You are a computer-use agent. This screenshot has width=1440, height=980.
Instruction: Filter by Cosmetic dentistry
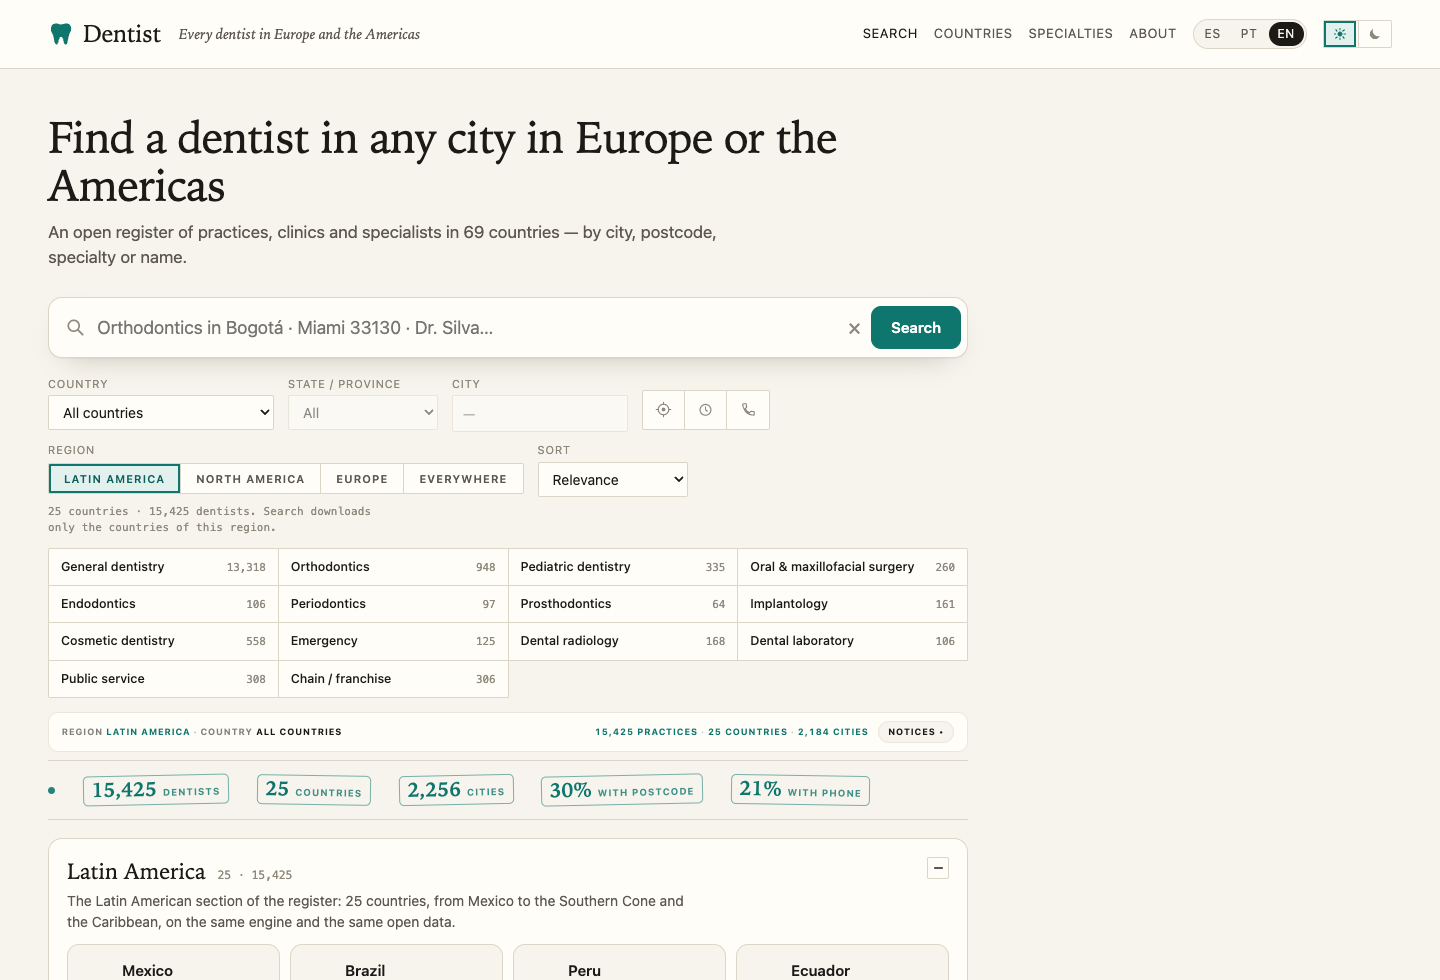coord(163,641)
